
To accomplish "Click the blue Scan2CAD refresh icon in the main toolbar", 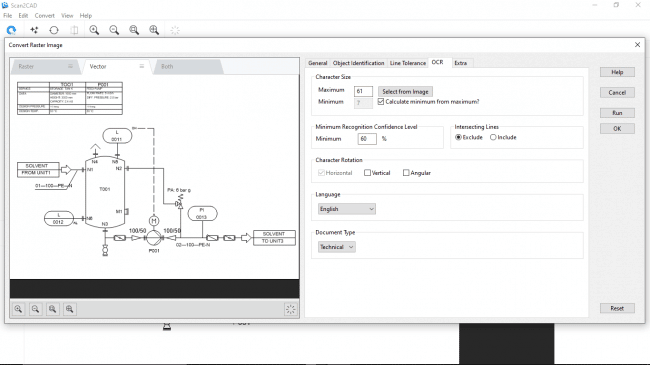I will click(x=11, y=30).
